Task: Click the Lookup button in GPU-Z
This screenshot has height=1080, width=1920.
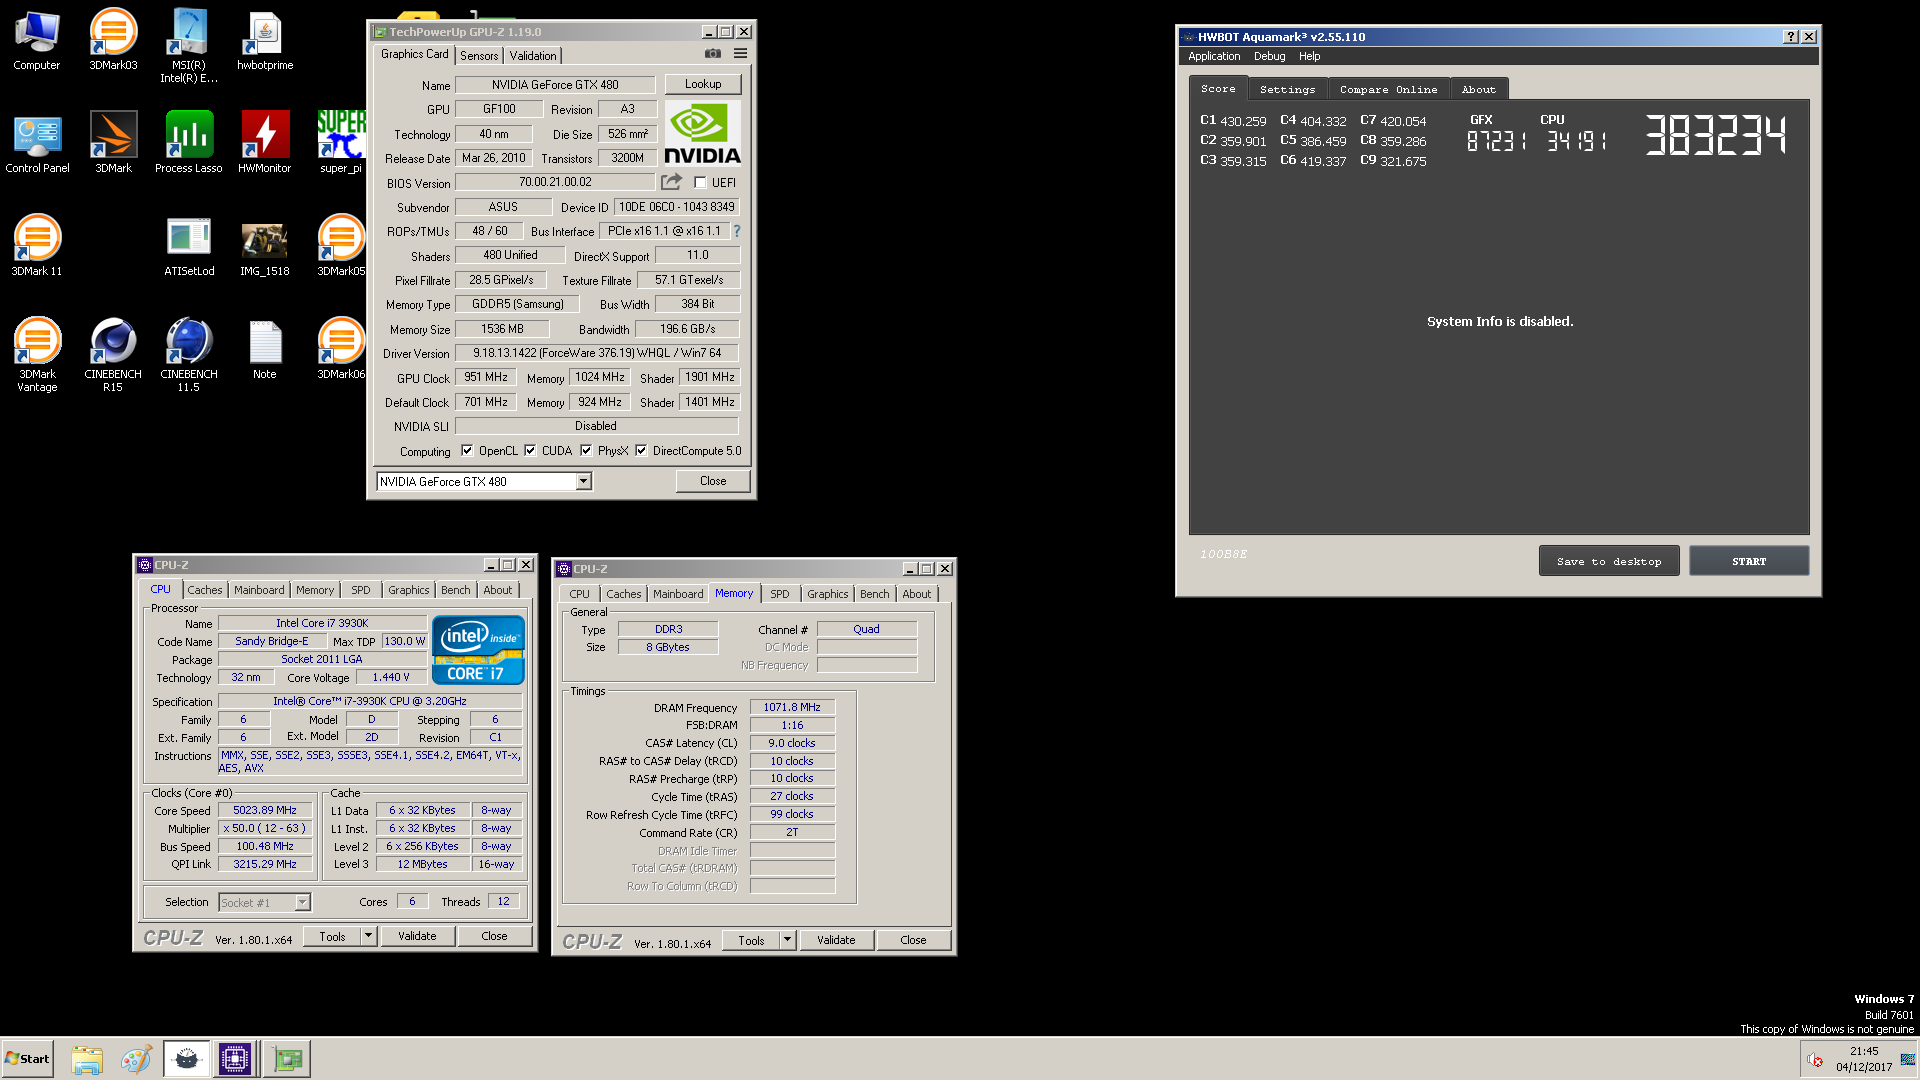Action: coord(703,84)
